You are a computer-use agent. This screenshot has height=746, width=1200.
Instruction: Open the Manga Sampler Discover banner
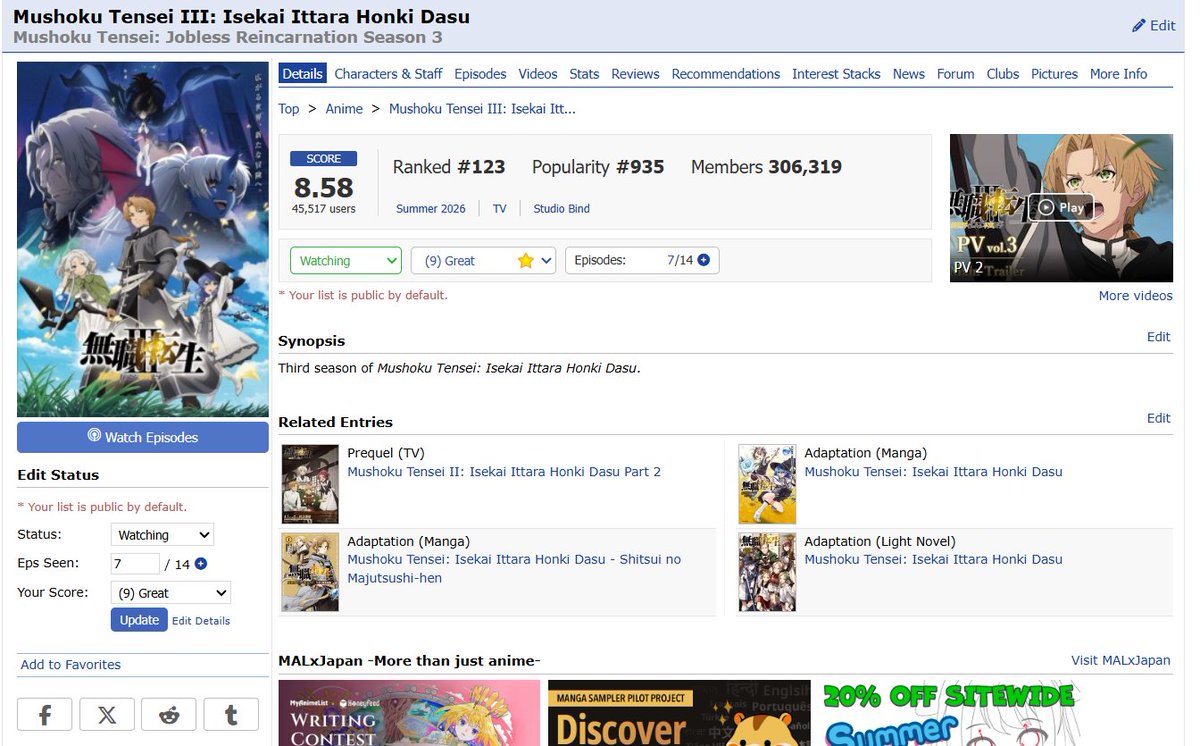pyautogui.click(x=679, y=713)
